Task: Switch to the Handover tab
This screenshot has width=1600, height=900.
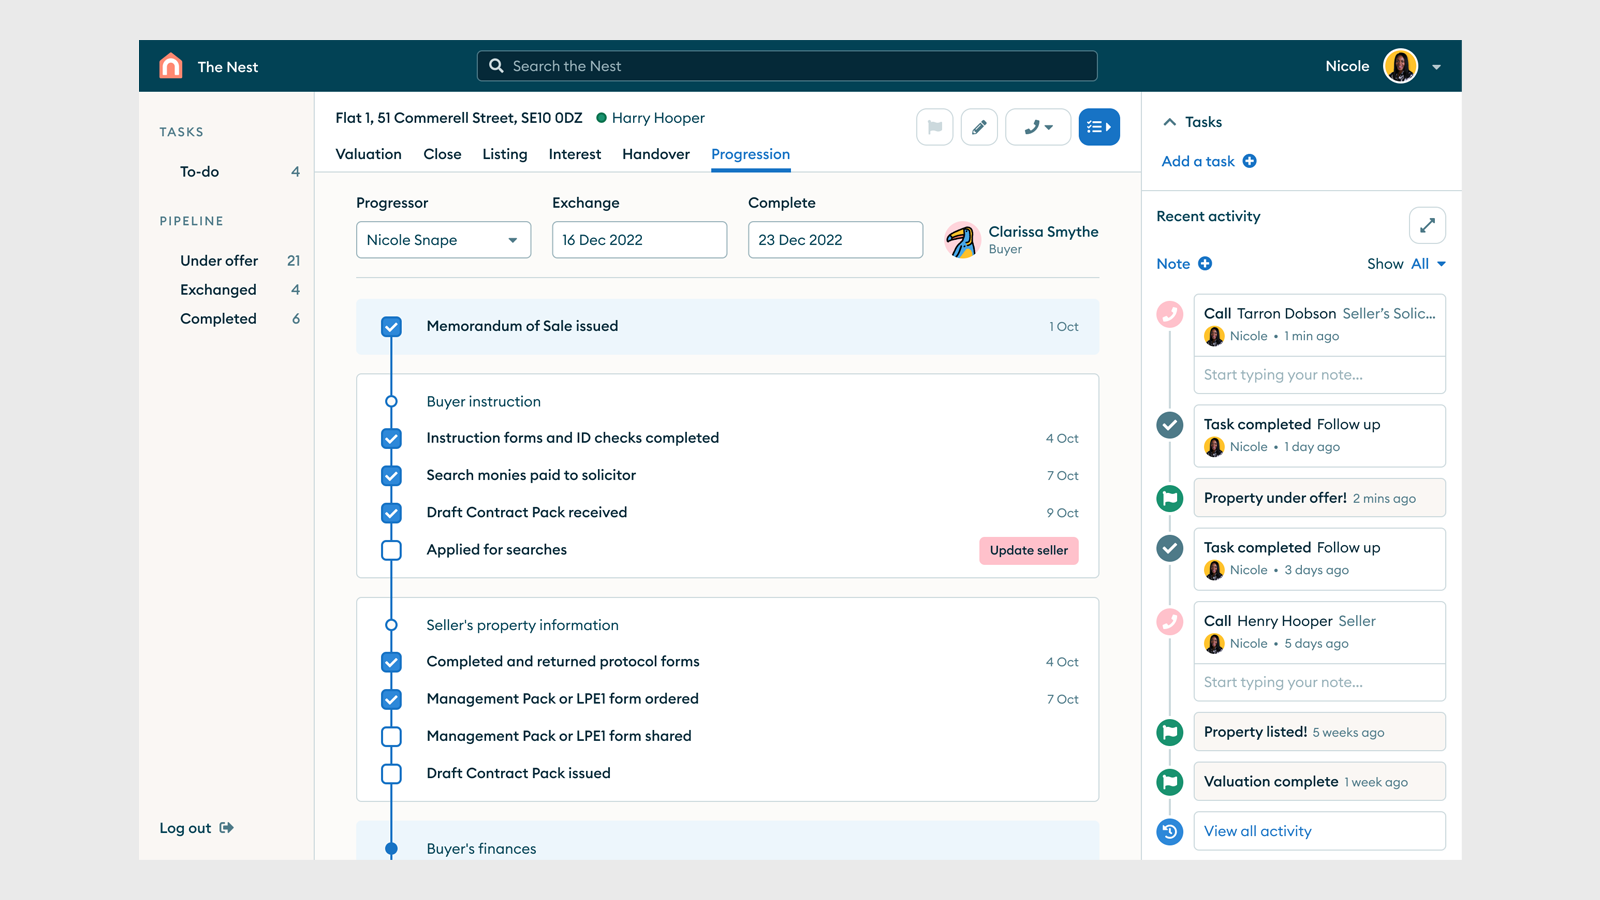Action: [655, 154]
